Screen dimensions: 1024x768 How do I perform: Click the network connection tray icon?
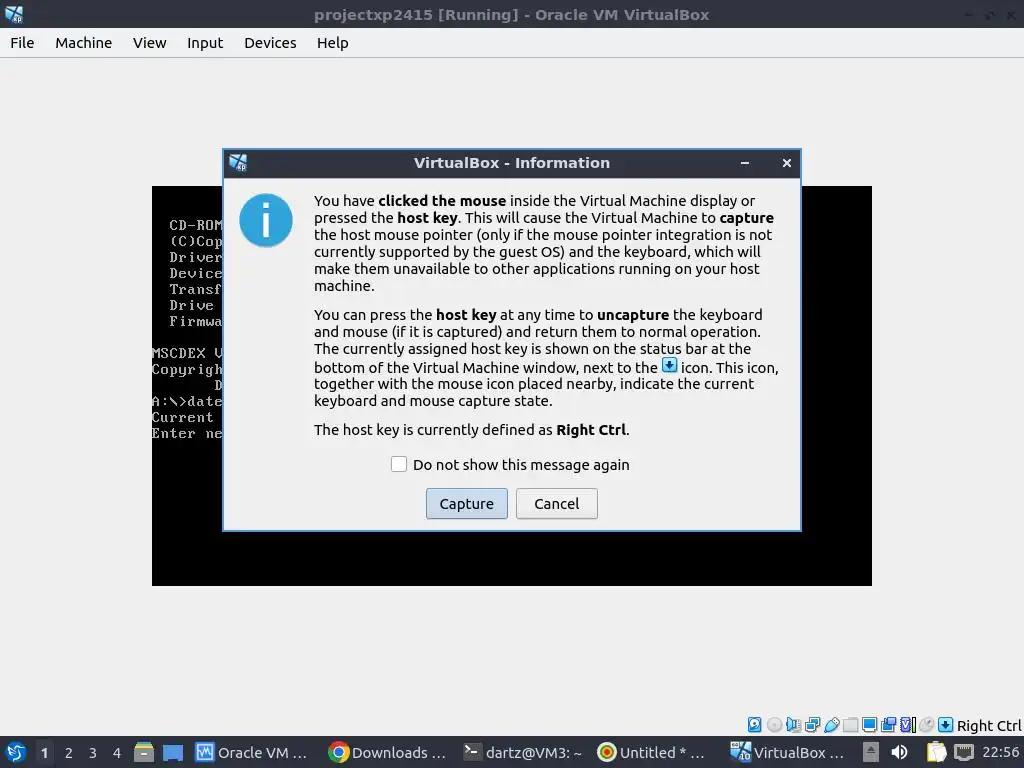964,752
